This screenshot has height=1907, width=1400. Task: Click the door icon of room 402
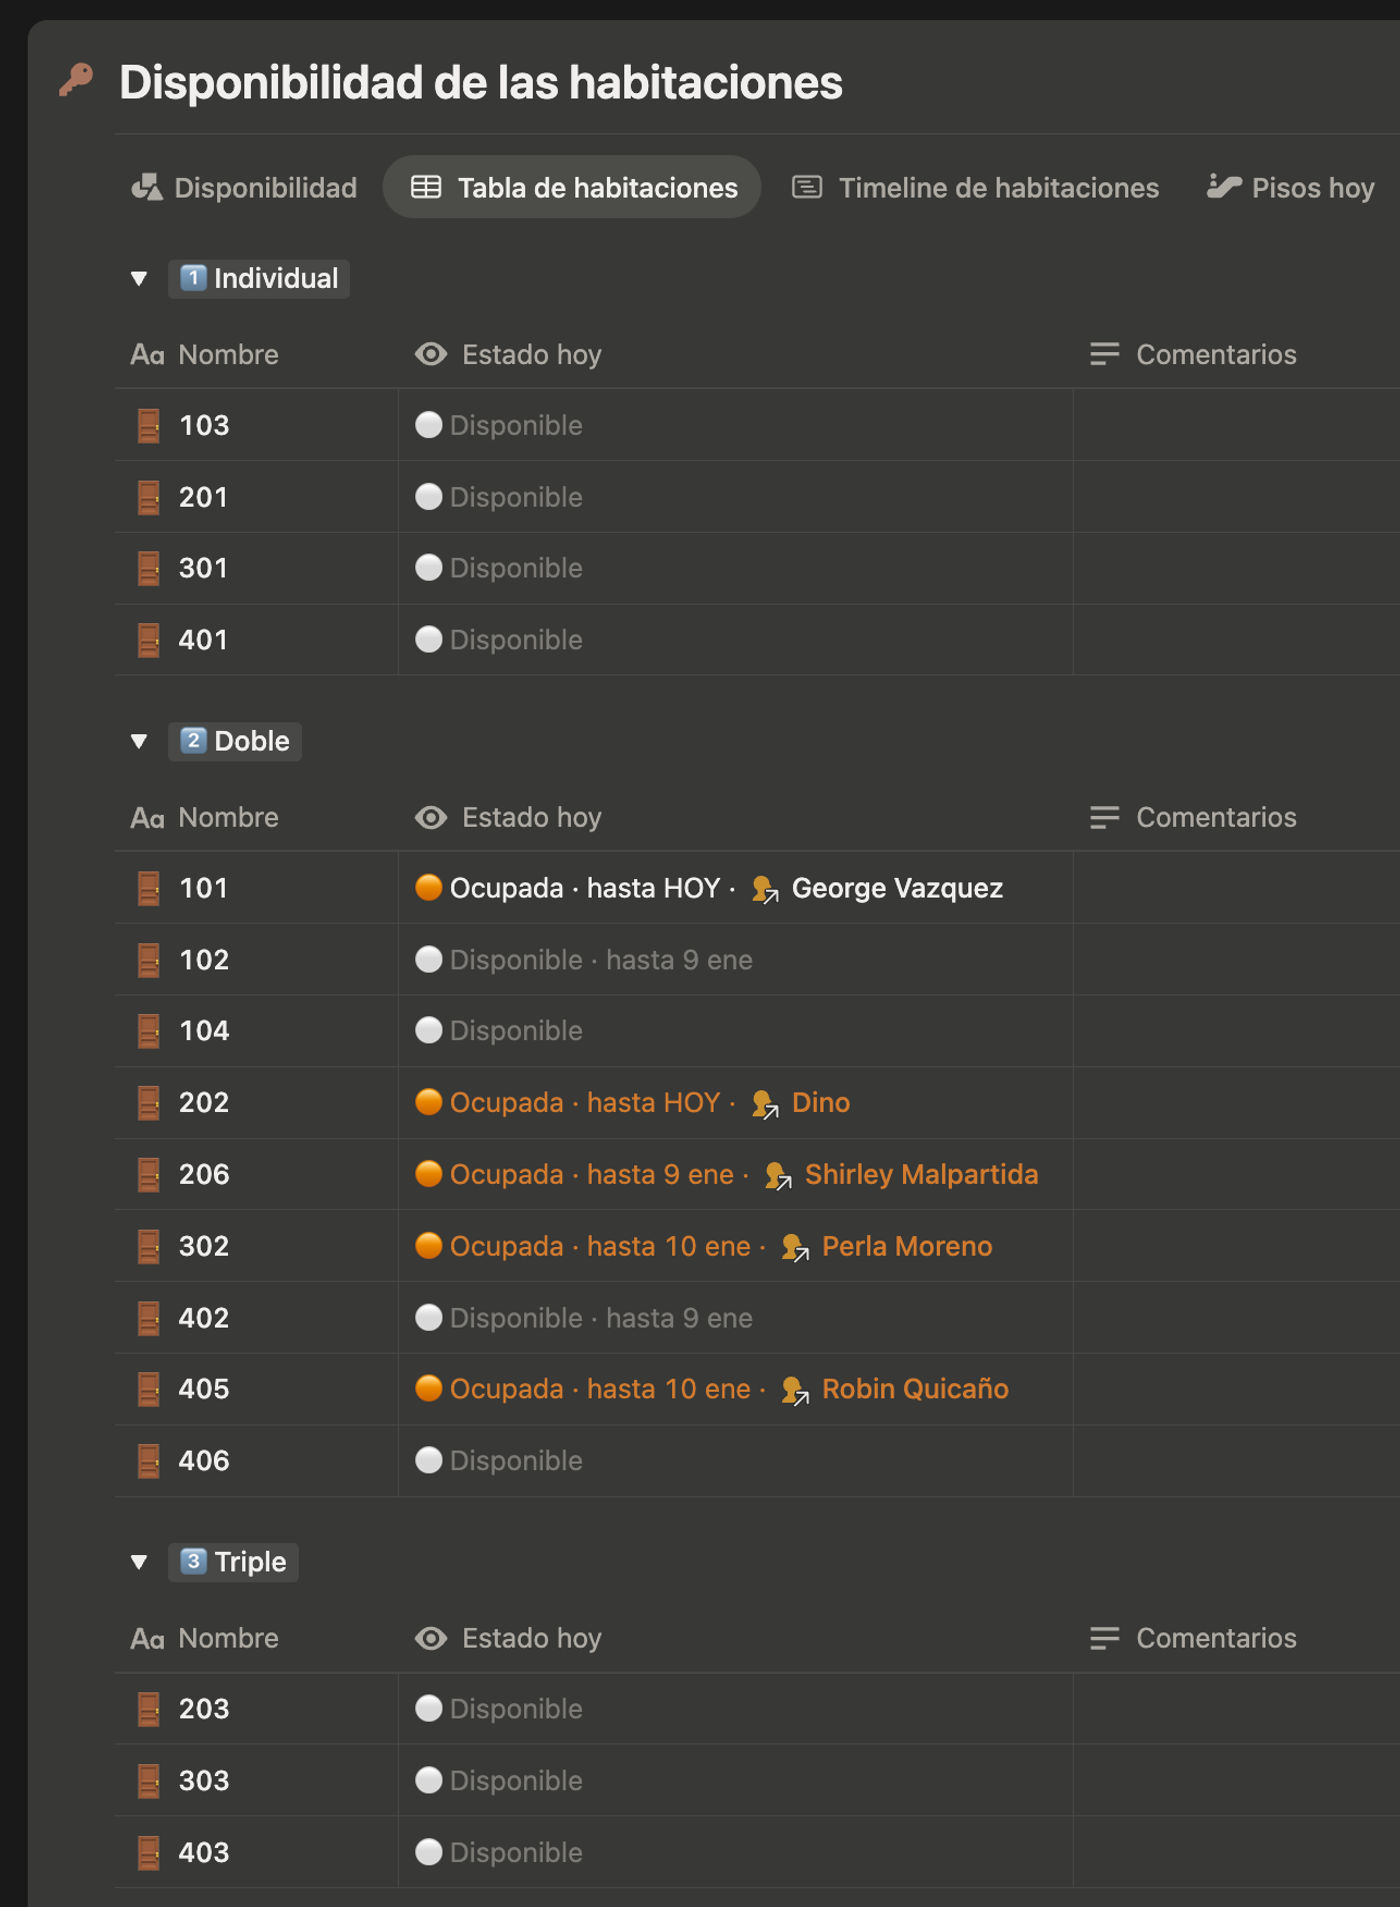pyautogui.click(x=149, y=1318)
